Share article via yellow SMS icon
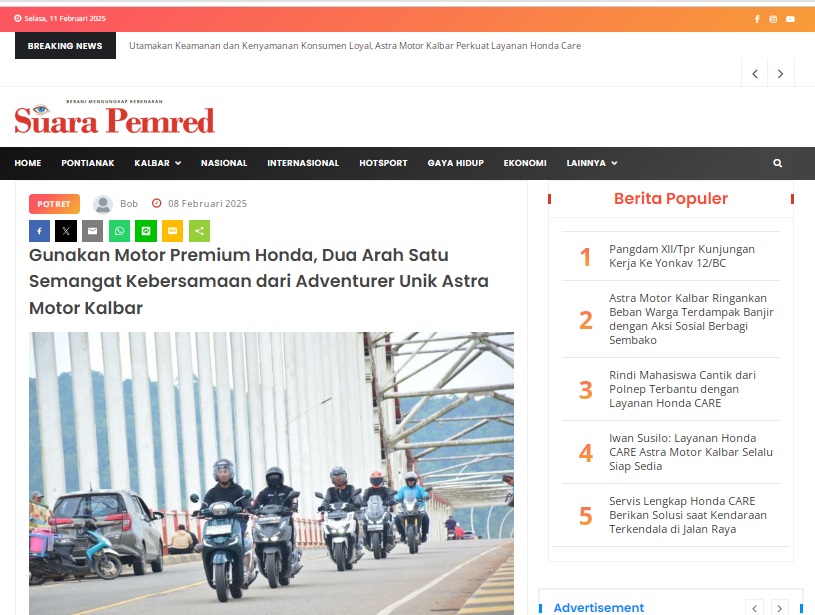The width and height of the screenshot is (815, 615). pos(173,231)
